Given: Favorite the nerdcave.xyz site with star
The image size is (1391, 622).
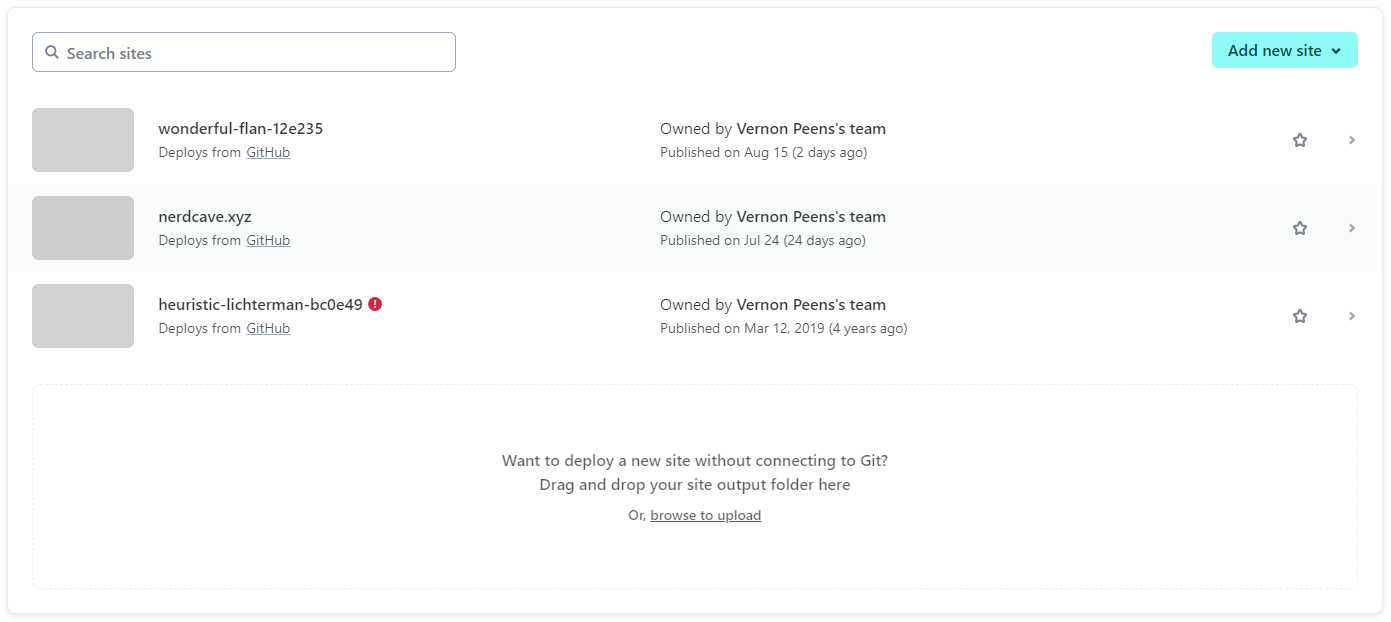Looking at the screenshot, I should pyautogui.click(x=1300, y=228).
